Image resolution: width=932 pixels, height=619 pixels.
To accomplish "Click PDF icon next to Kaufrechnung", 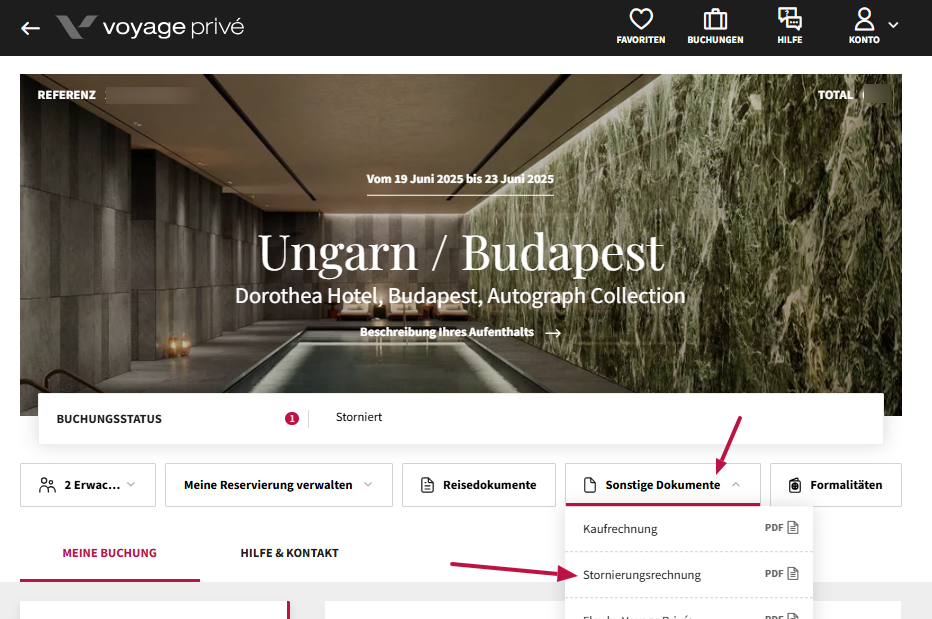I will [x=793, y=527].
